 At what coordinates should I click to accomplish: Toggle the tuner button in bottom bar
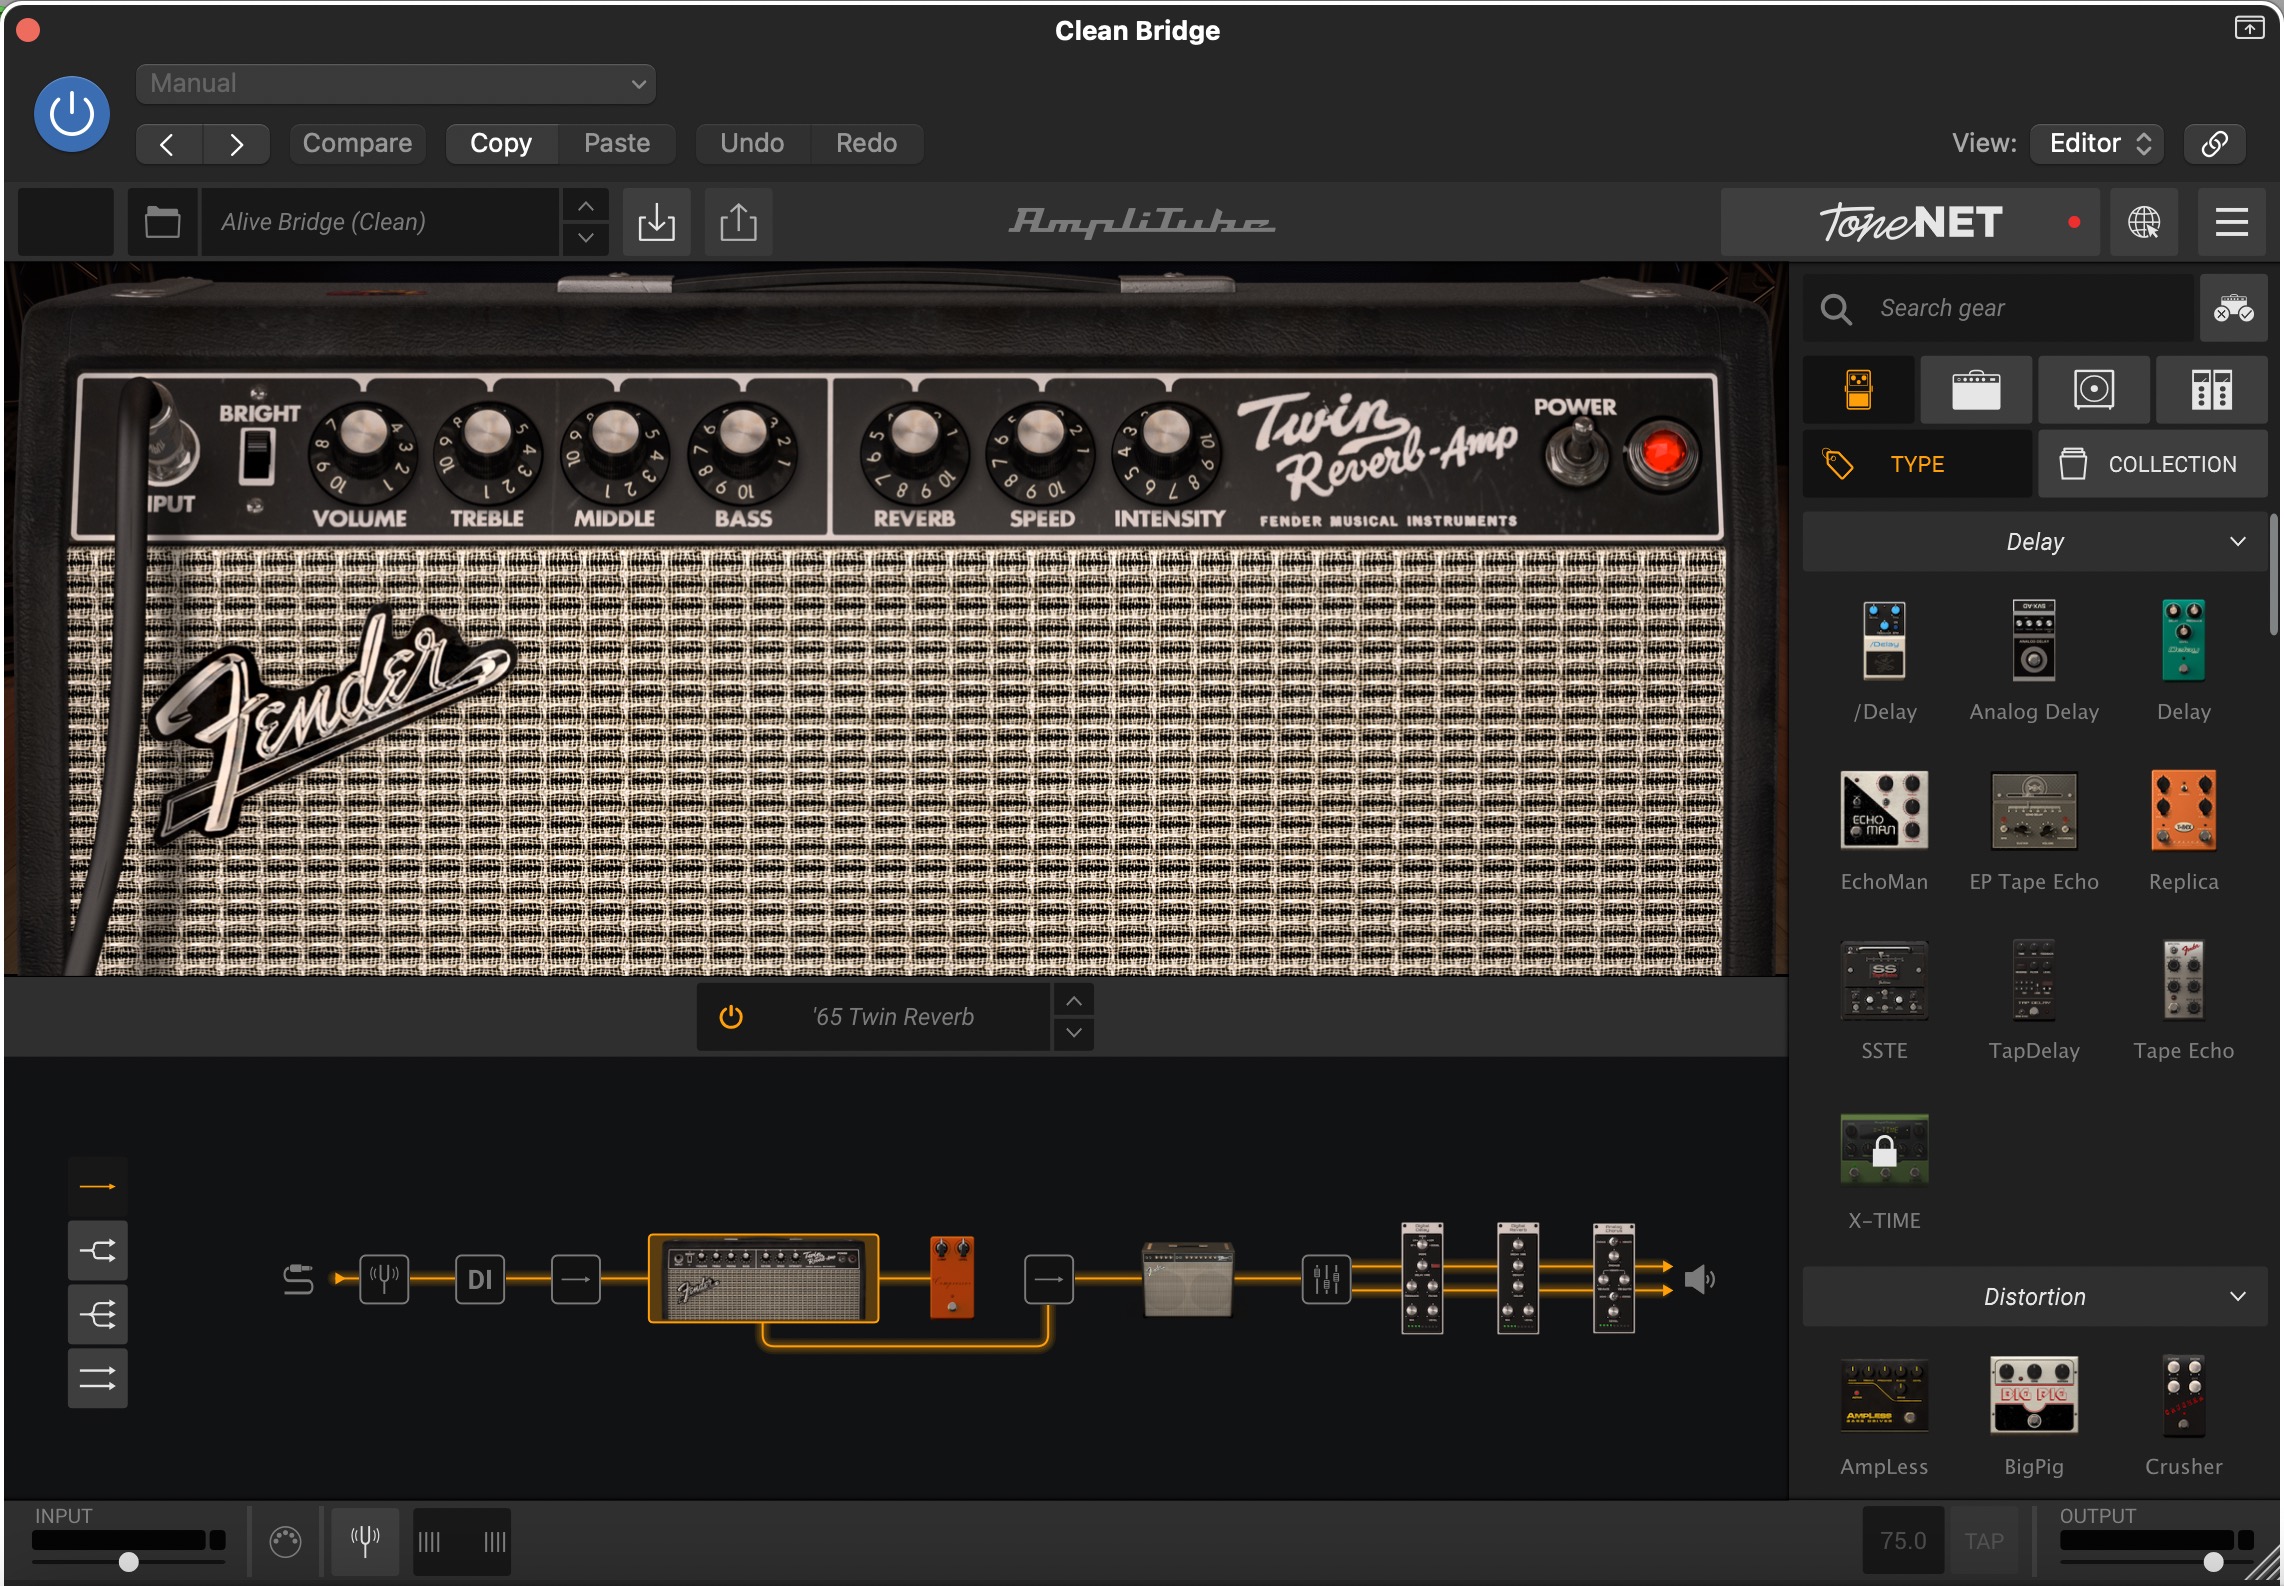tap(365, 1541)
